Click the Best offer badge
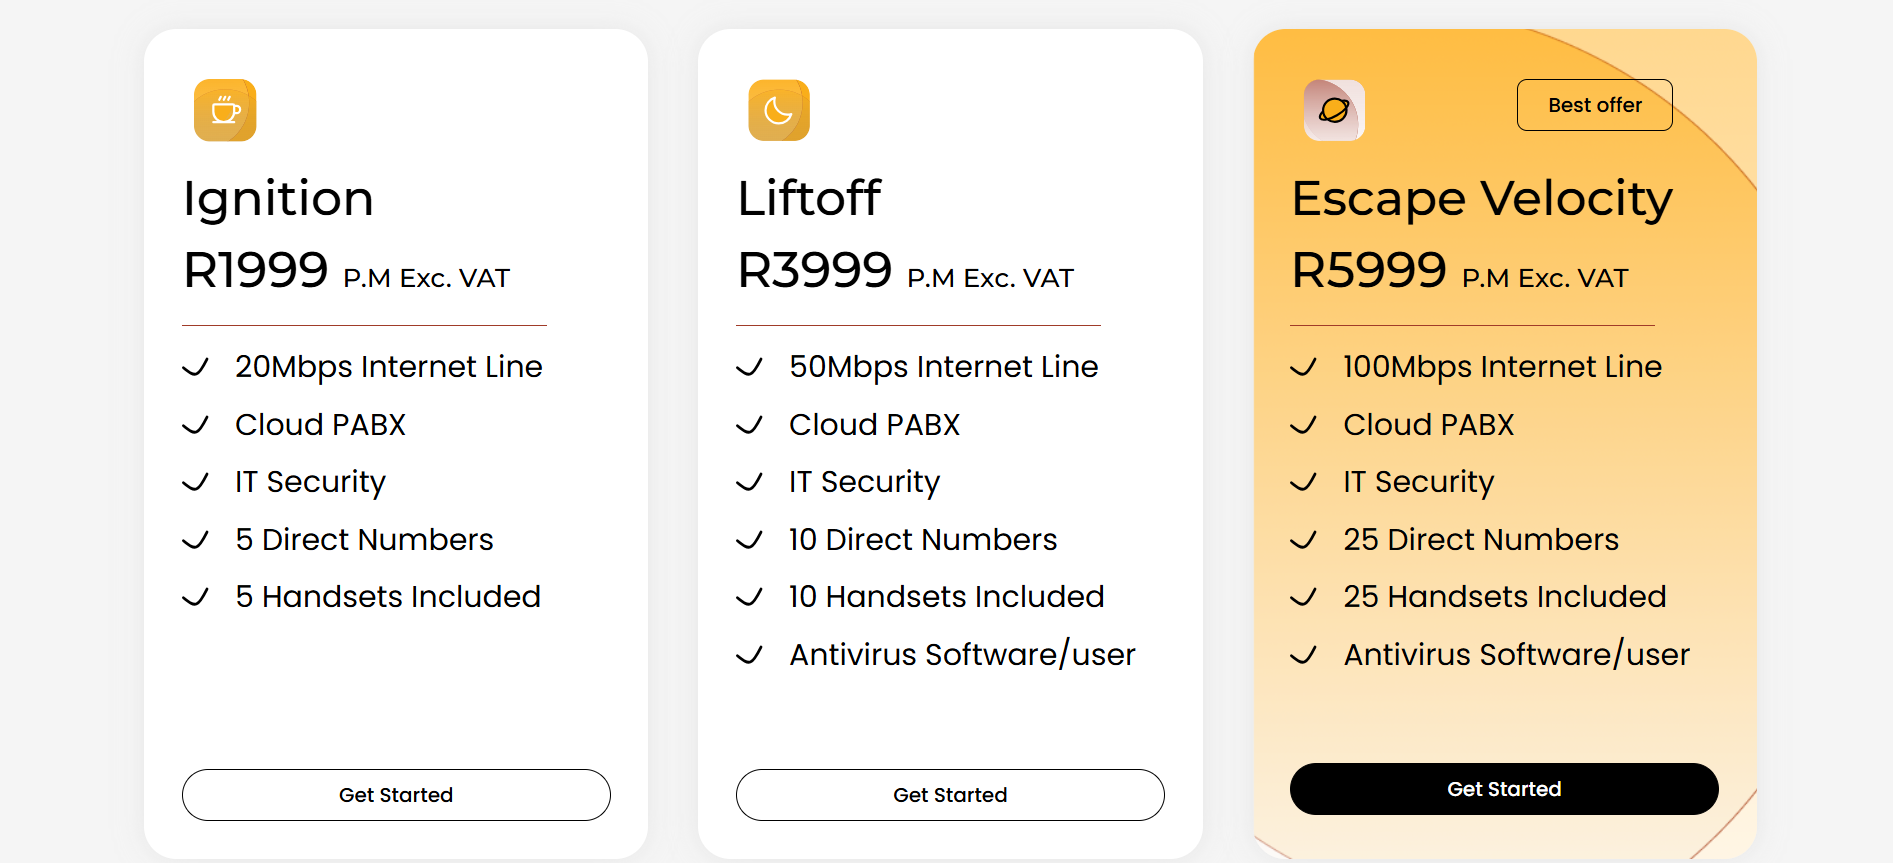Screen dimensions: 1893x863 click(1594, 105)
